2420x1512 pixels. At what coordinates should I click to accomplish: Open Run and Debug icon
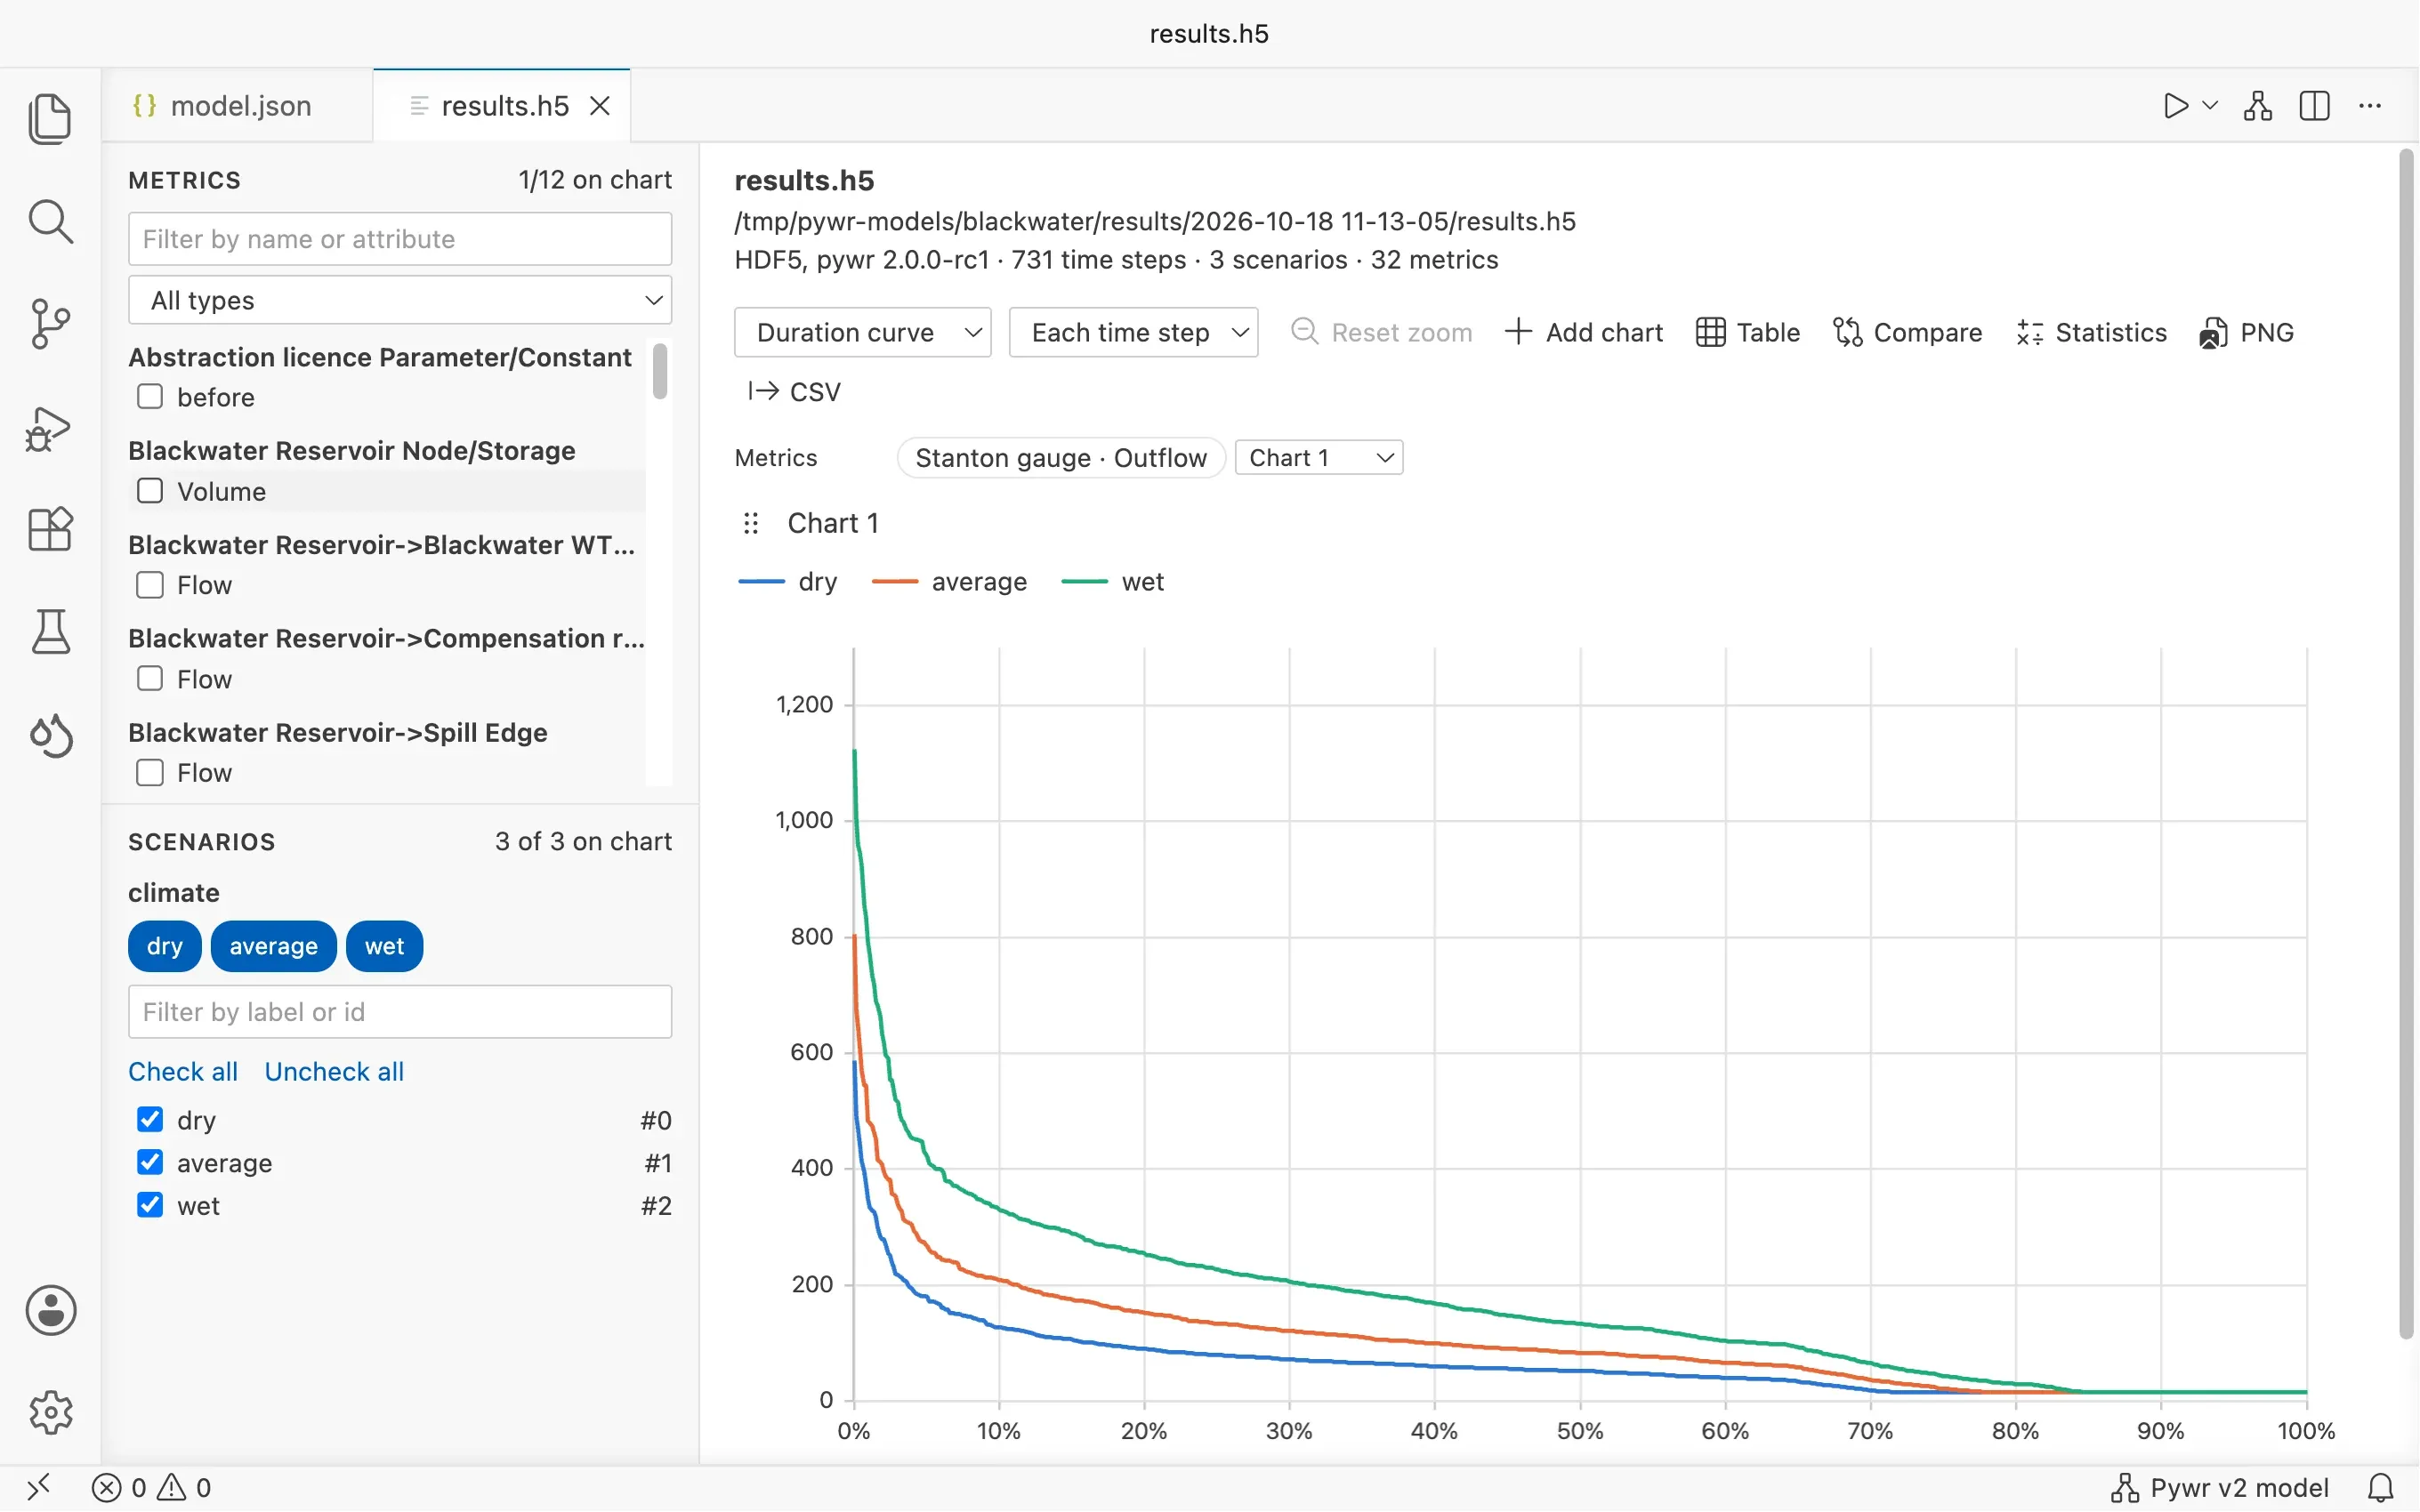pos(50,428)
